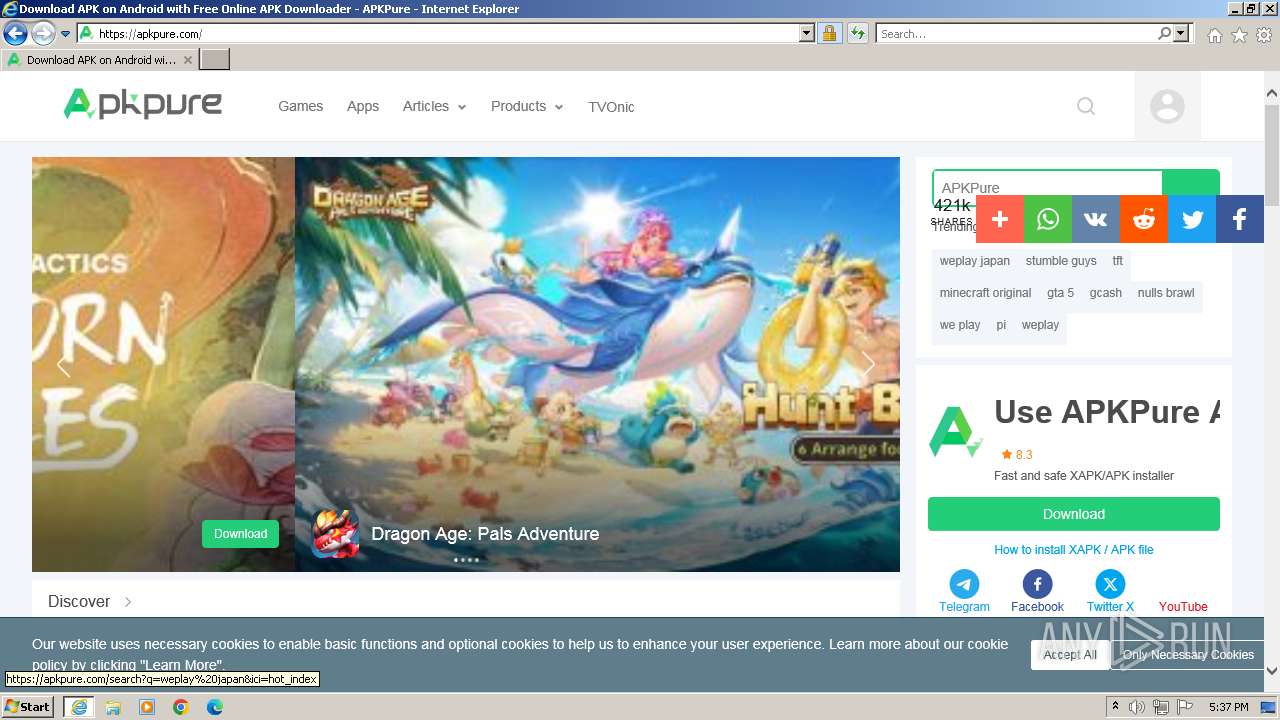This screenshot has width=1280, height=720.
Task: Click Only Necessary Cookies button
Action: (1188, 655)
